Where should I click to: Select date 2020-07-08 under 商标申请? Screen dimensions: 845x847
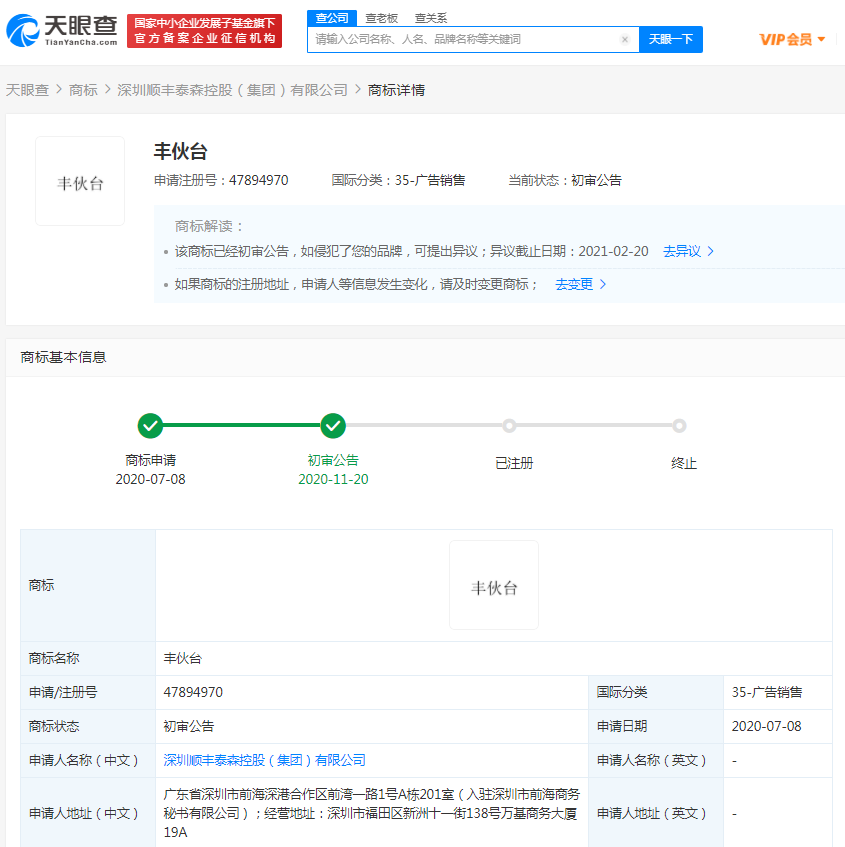tap(150, 479)
